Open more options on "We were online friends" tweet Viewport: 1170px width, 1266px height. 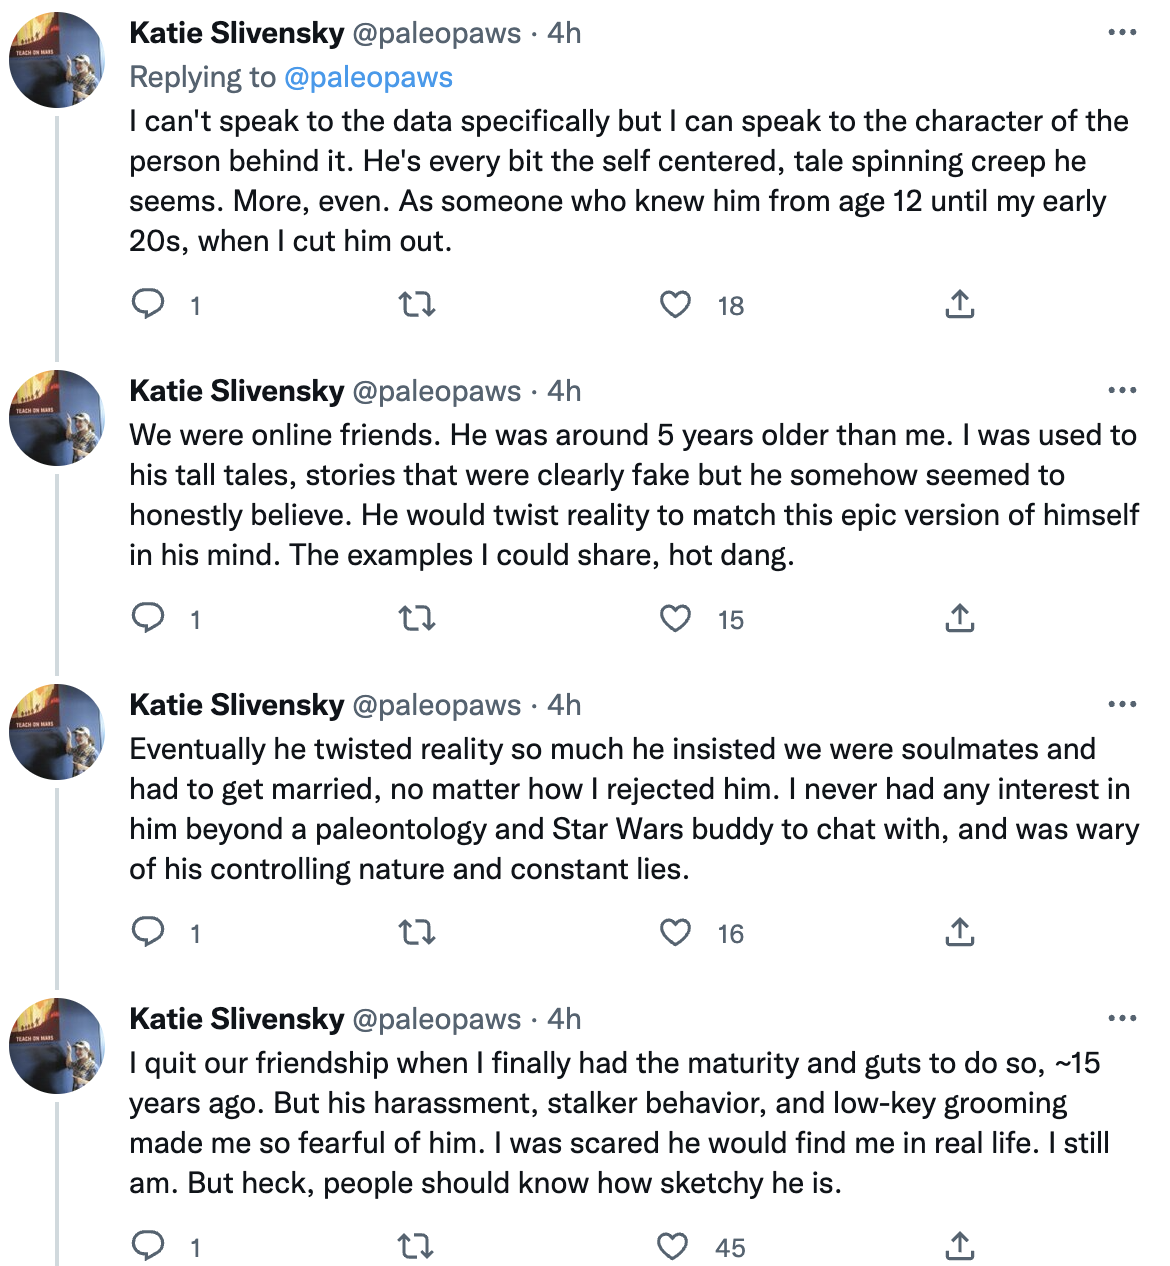click(x=1122, y=391)
